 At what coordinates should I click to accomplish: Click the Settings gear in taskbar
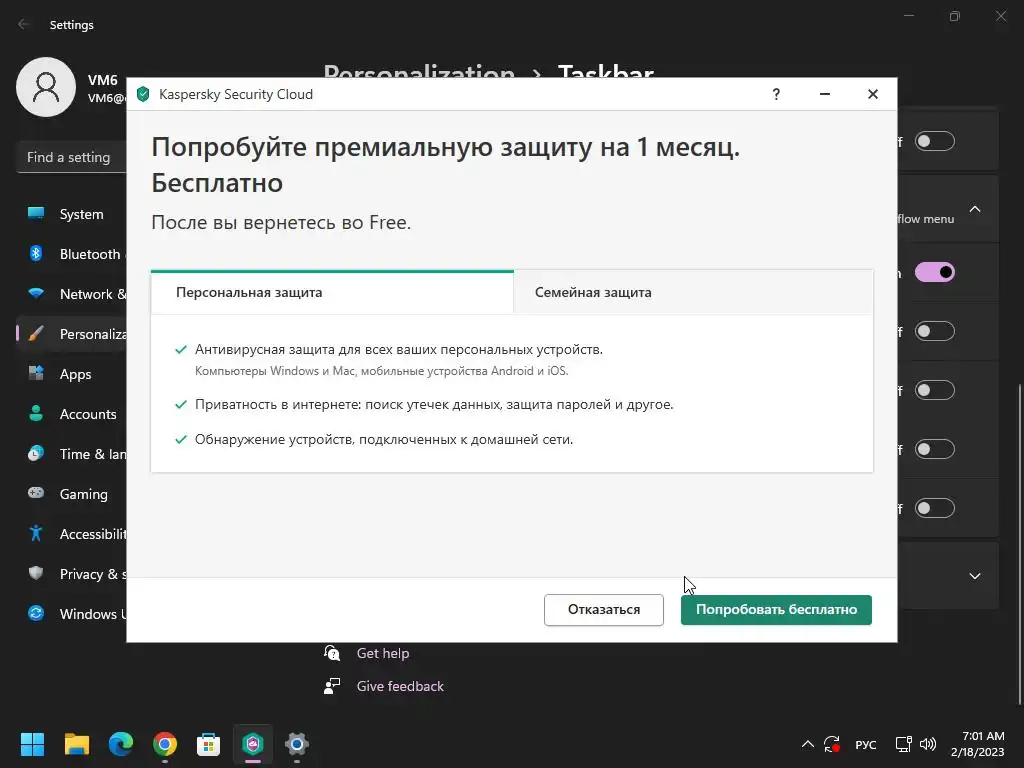click(296, 744)
